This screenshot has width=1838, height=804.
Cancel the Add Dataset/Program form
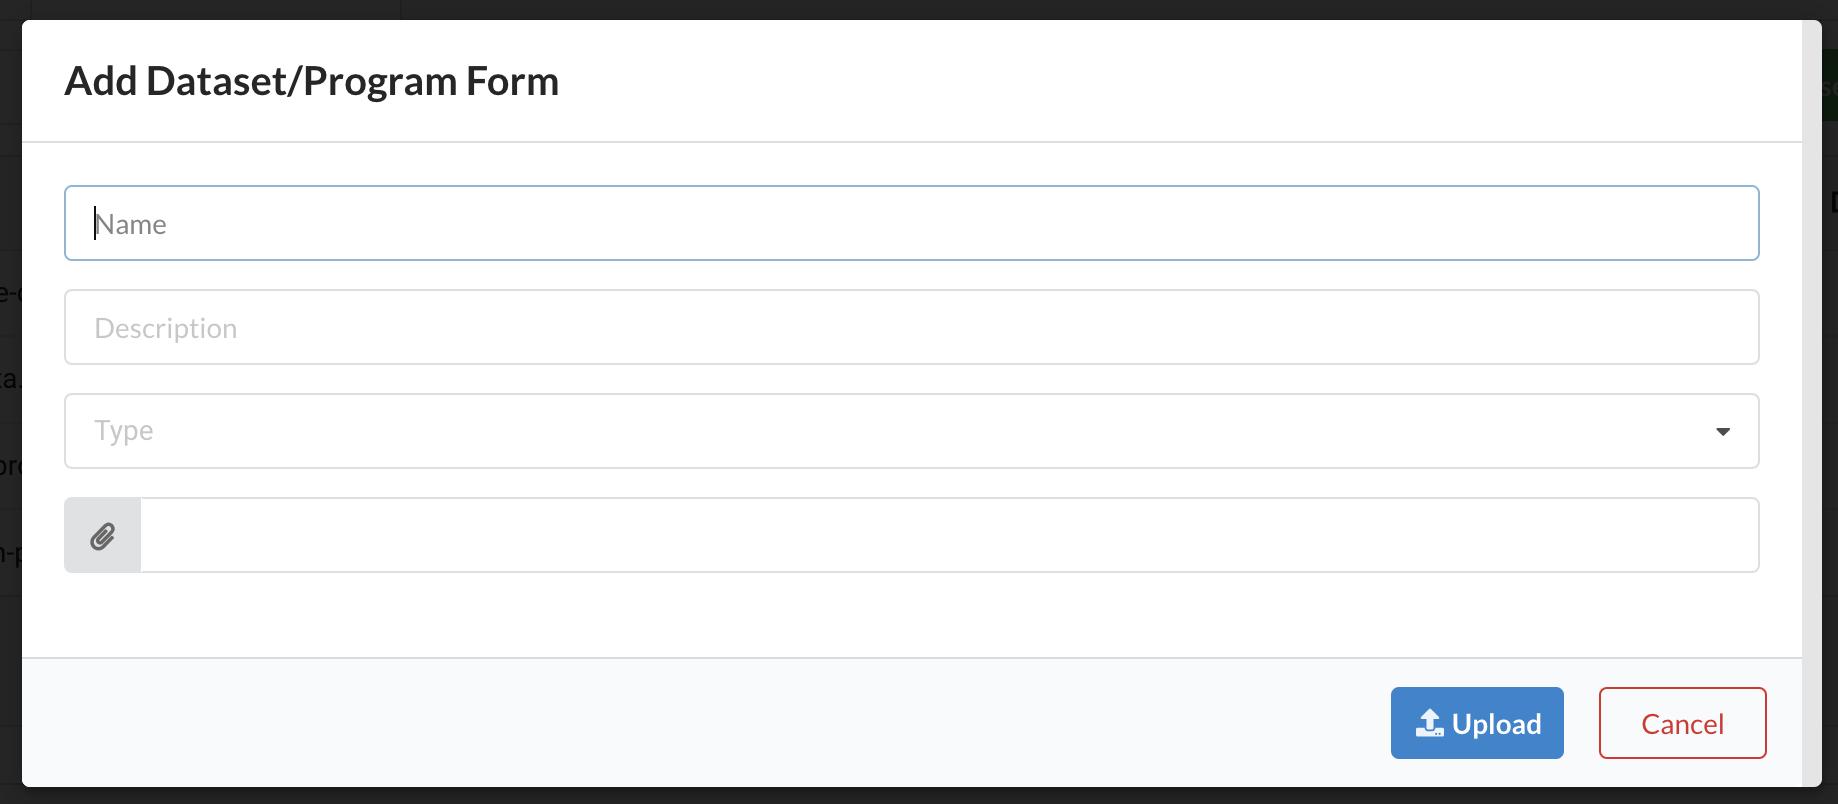tap(1682, 723)
